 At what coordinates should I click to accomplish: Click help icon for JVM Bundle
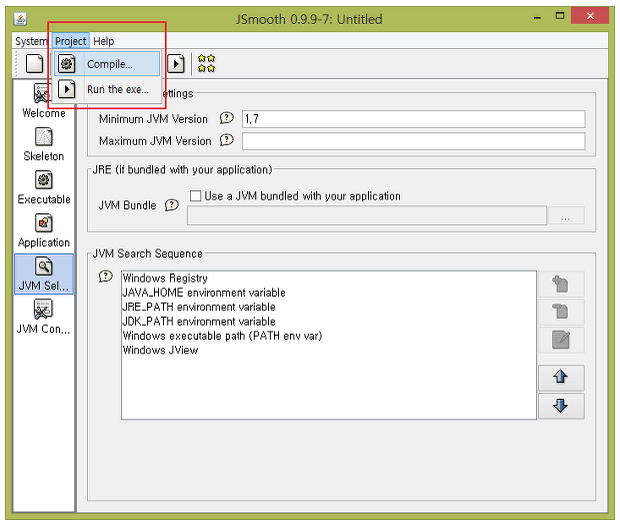click(172, 205)
